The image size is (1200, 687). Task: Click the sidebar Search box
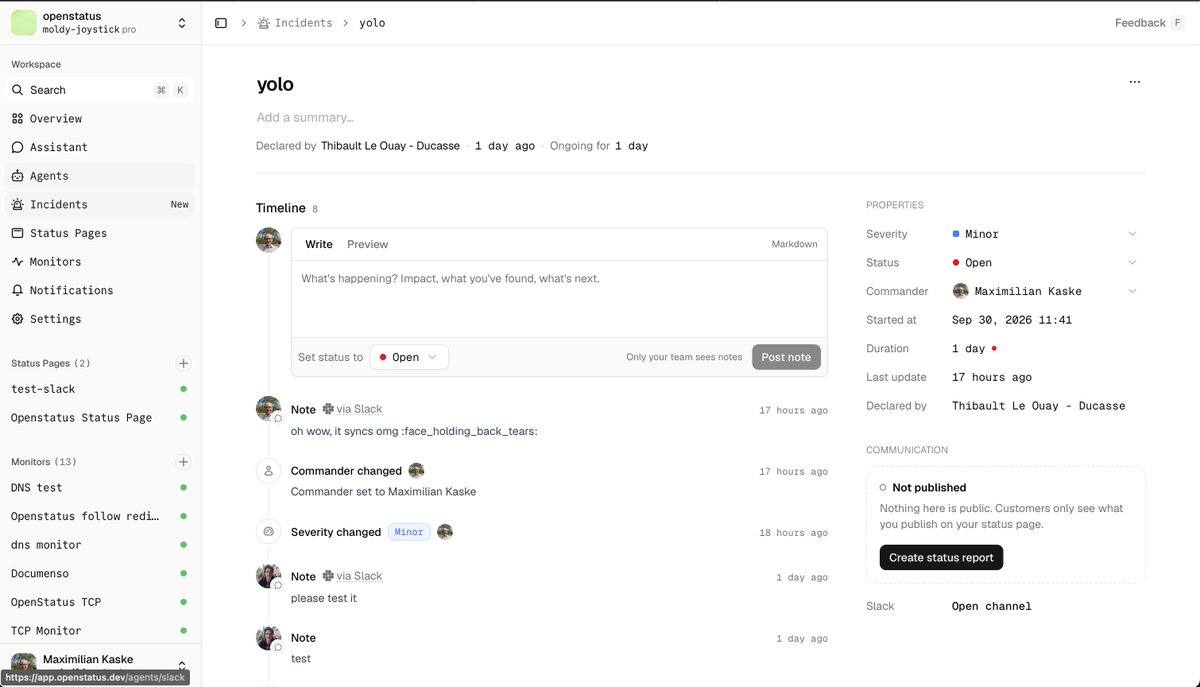coord(100,90)
